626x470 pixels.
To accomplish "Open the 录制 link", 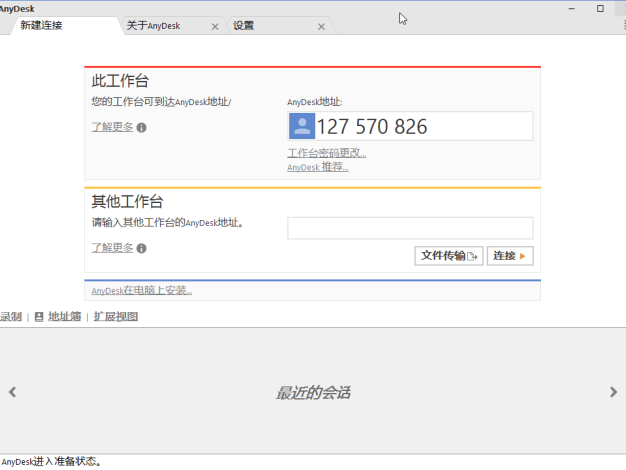I will pos(11,317).
